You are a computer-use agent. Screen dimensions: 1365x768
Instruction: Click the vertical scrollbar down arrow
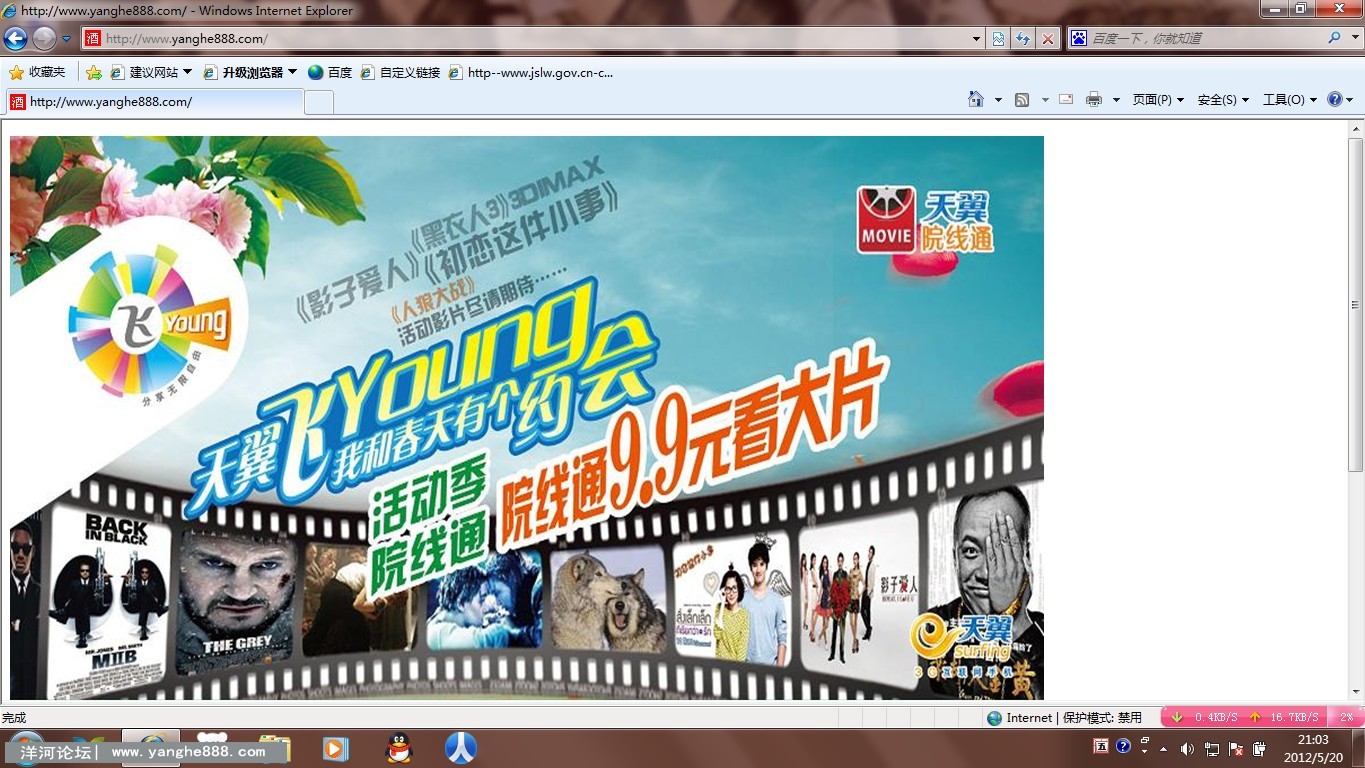(x=1356, y=691)
